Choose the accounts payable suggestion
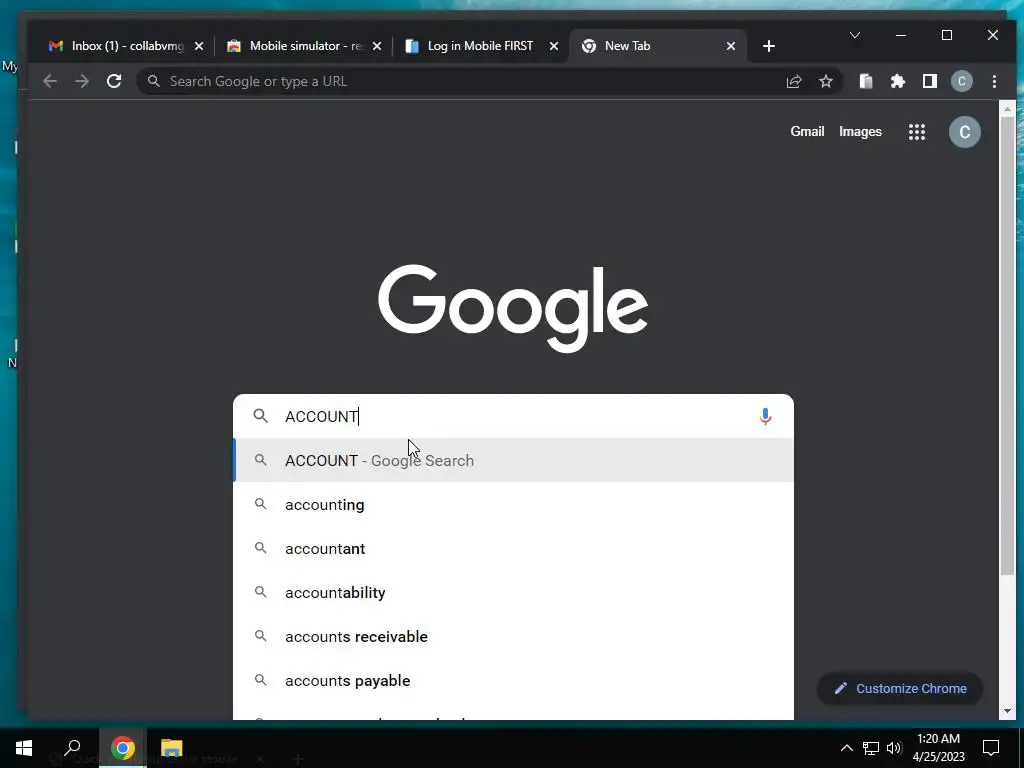Screen dimensions: 1024x768 click(x=513, y=680)
